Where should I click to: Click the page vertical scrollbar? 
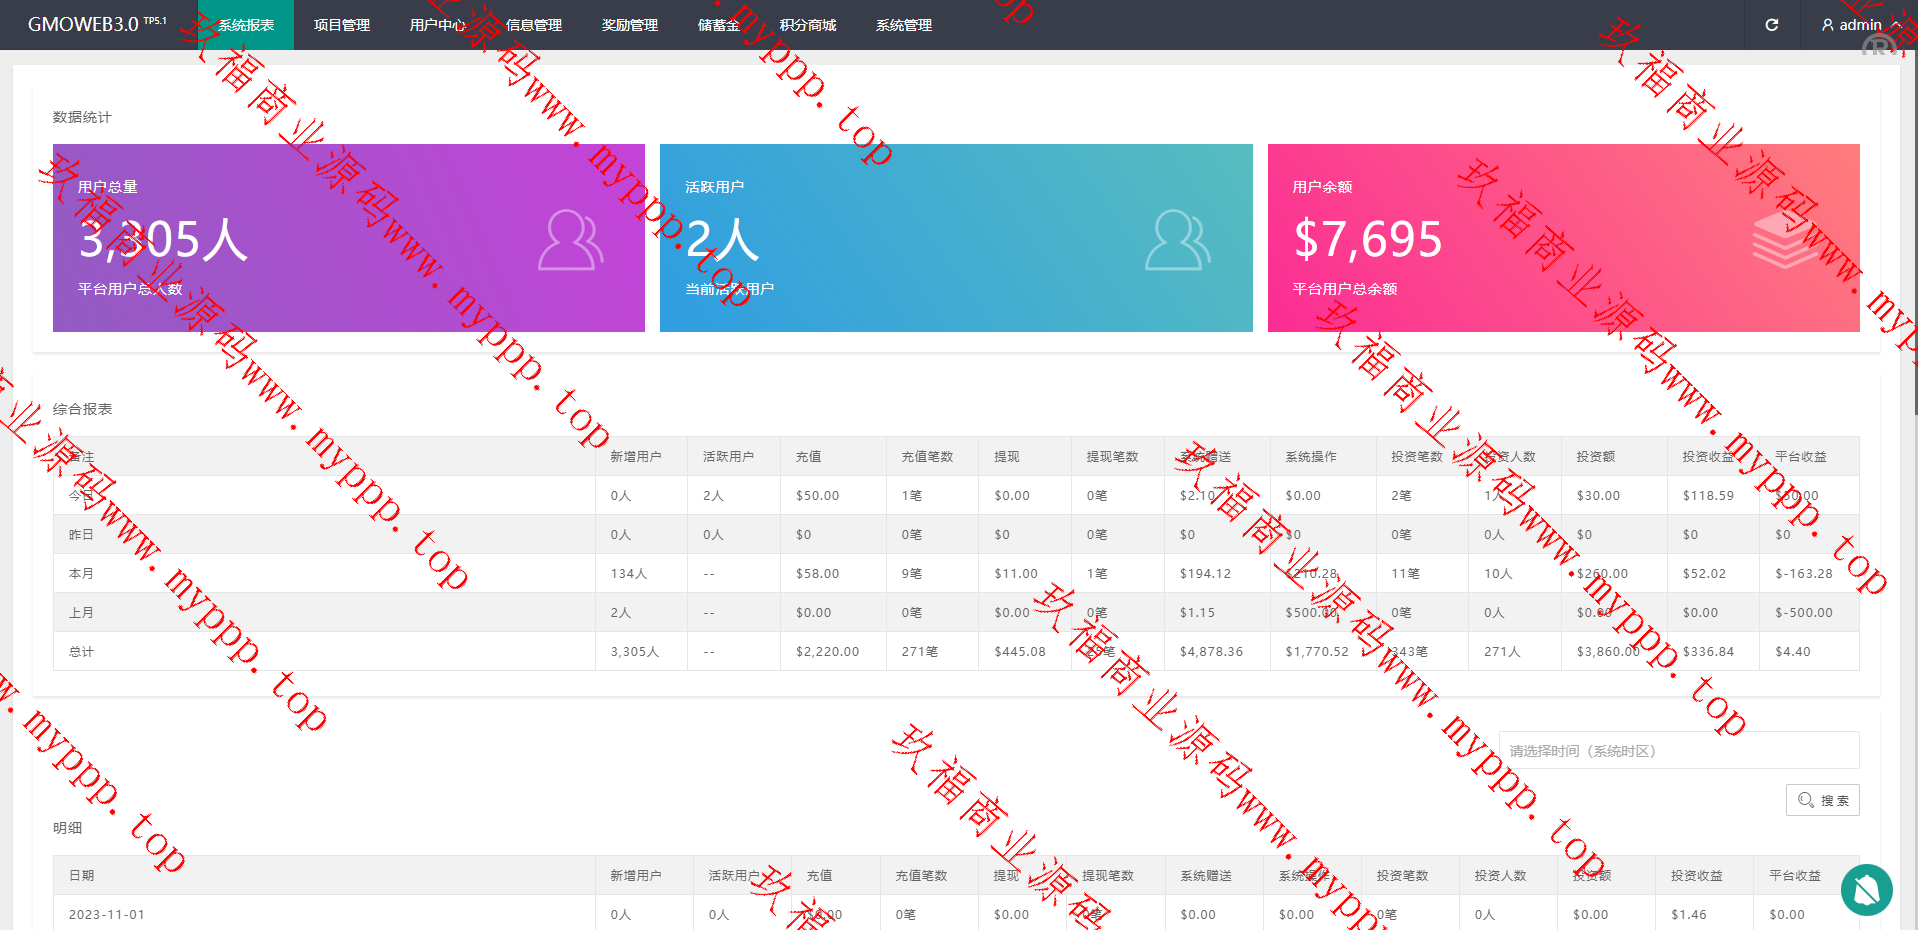click(1914, 250)
